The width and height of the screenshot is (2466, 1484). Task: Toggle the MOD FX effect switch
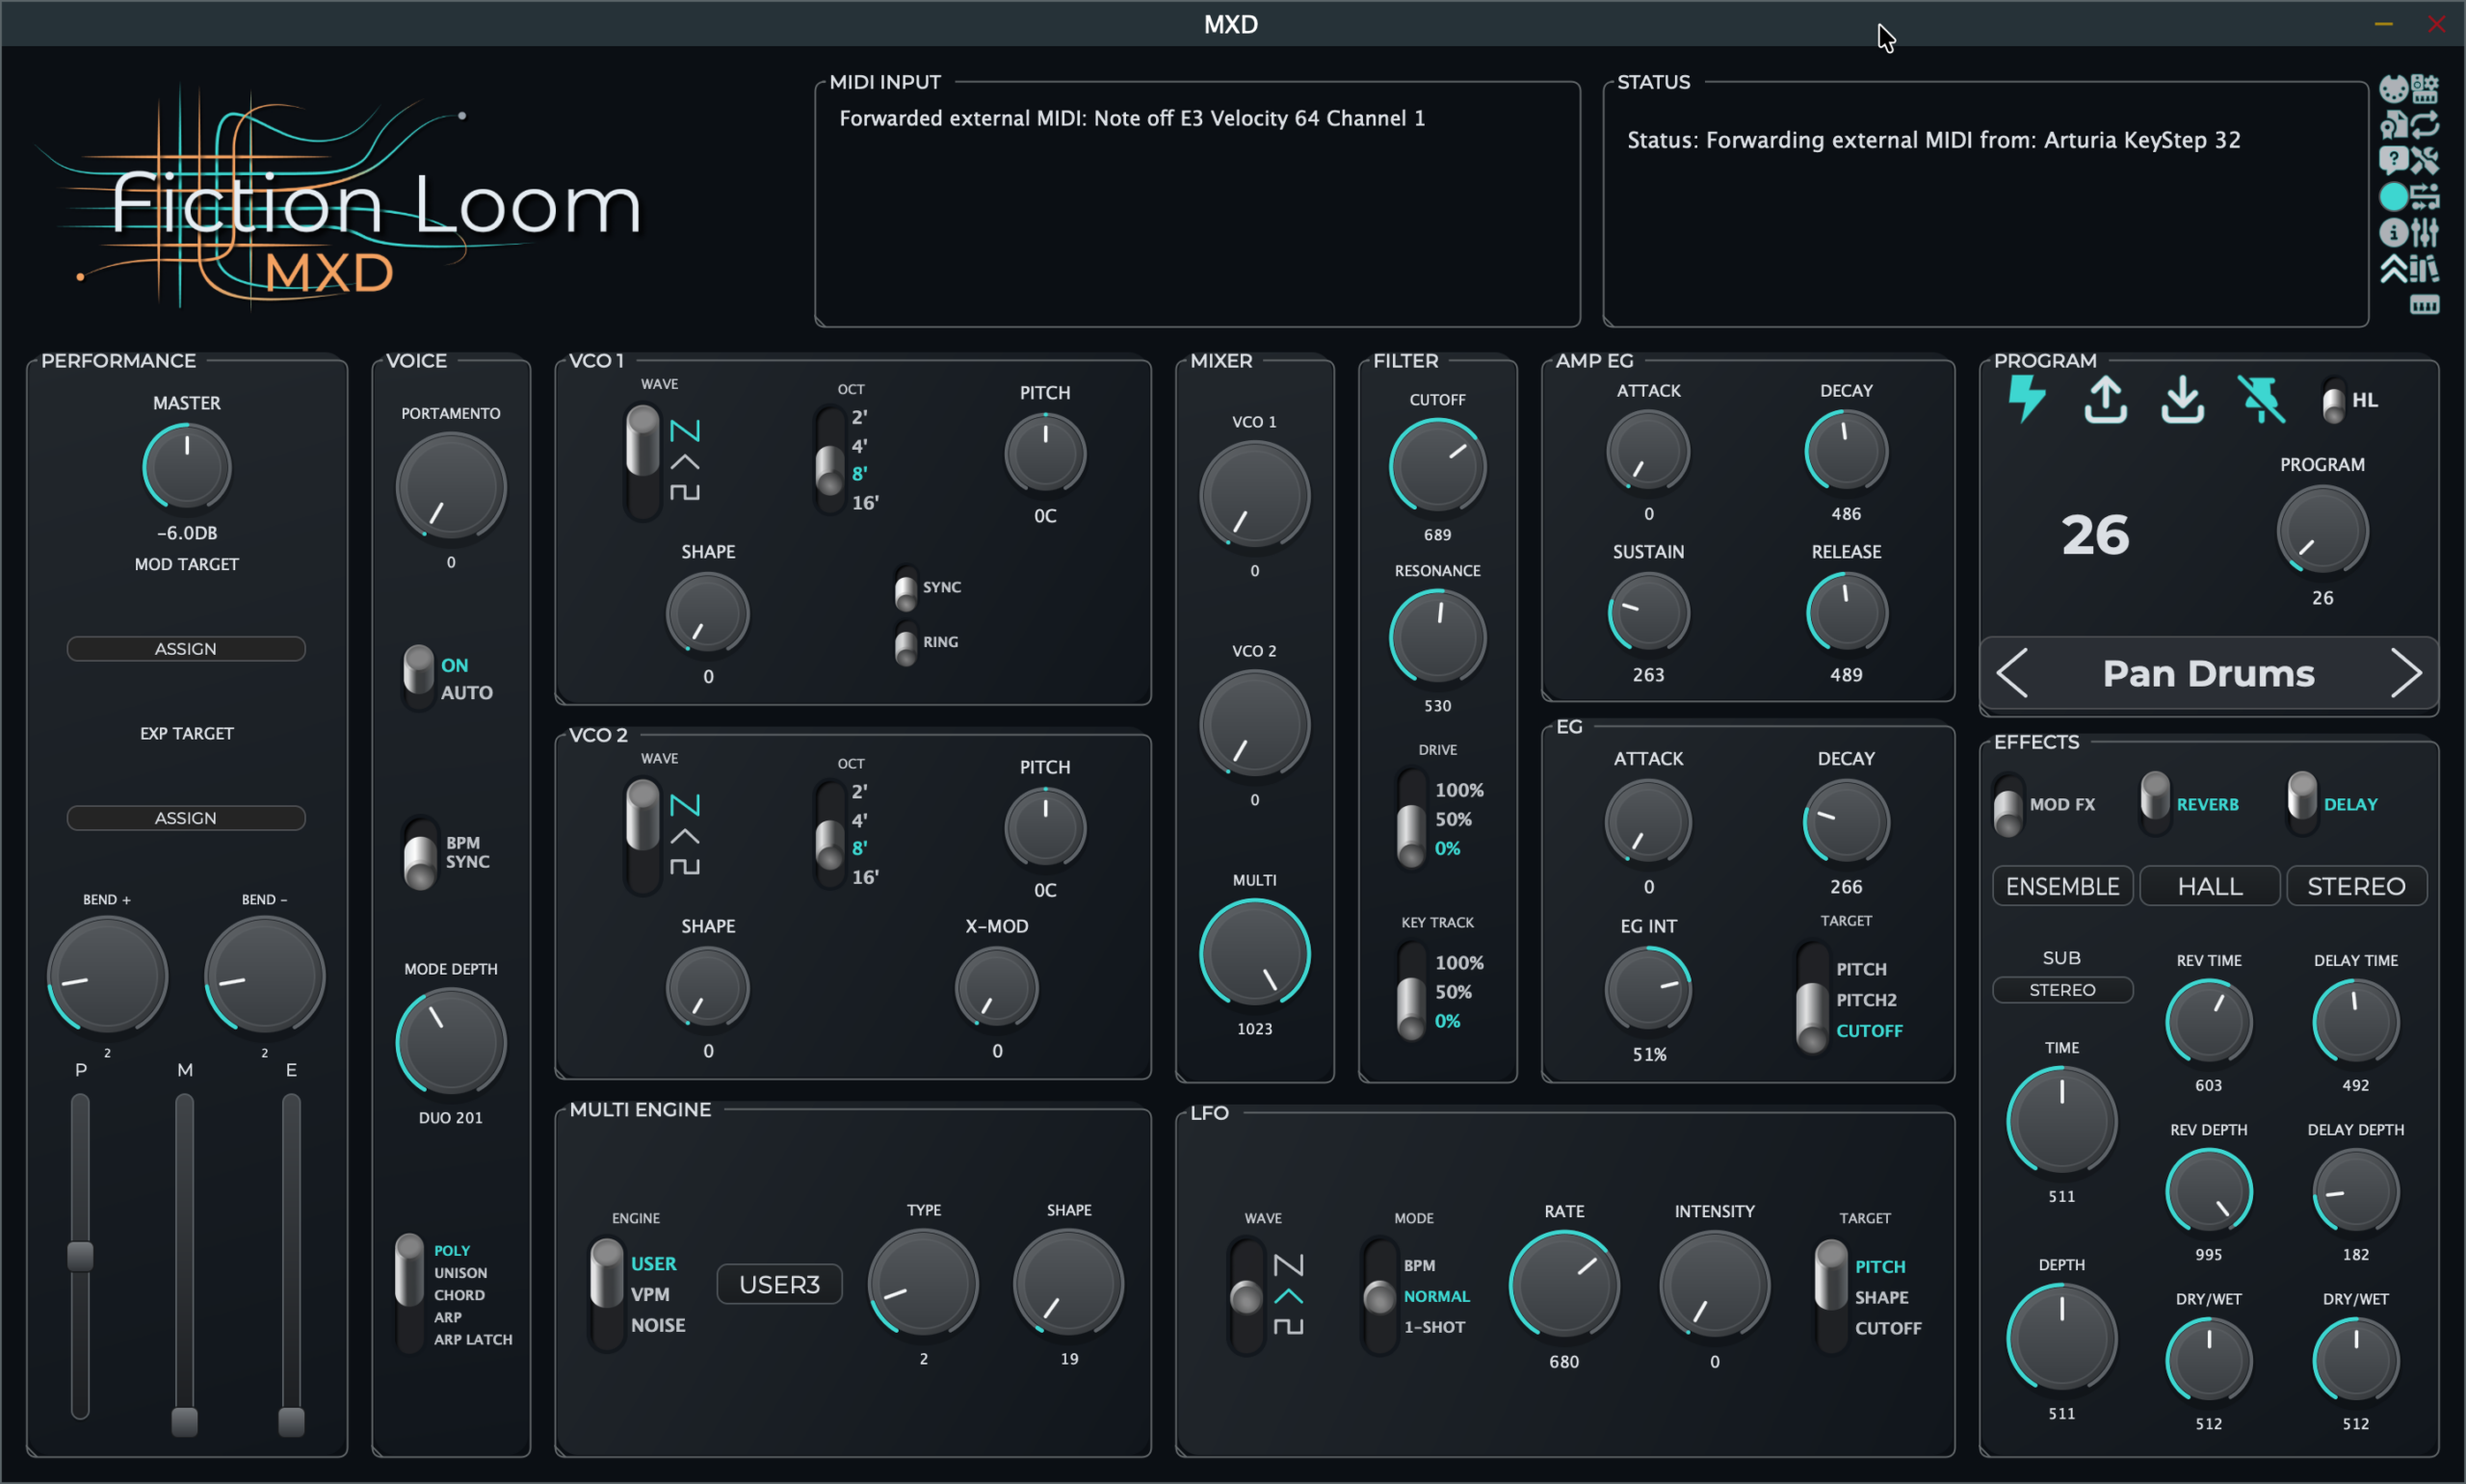point(2008,804)
